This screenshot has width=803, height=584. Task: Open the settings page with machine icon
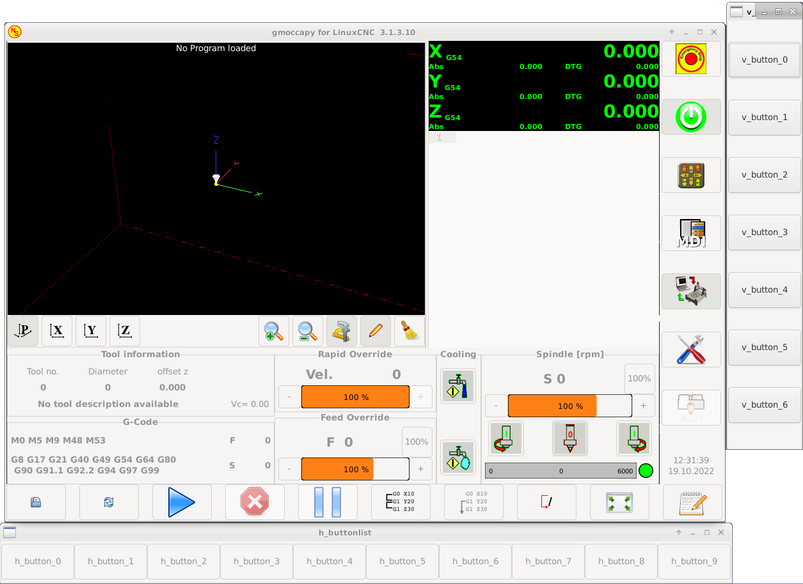691,290
